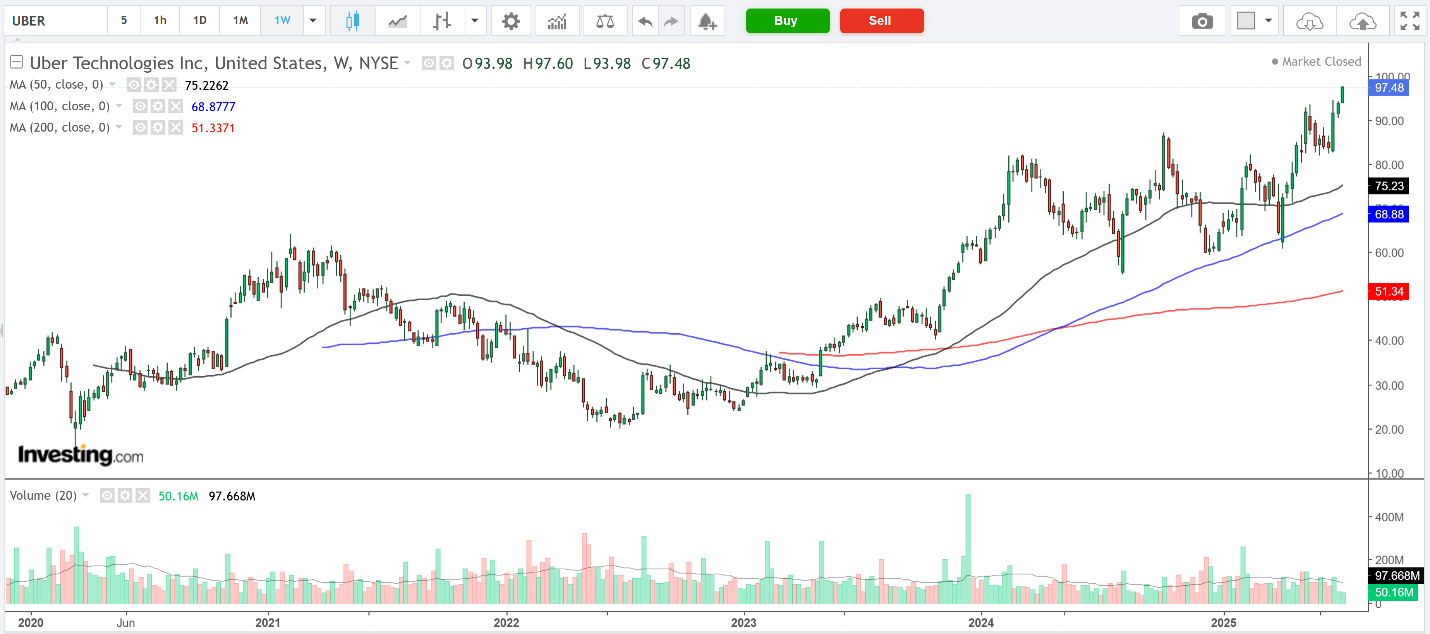Toggle visibility of Uber main series

click(429, 63)
